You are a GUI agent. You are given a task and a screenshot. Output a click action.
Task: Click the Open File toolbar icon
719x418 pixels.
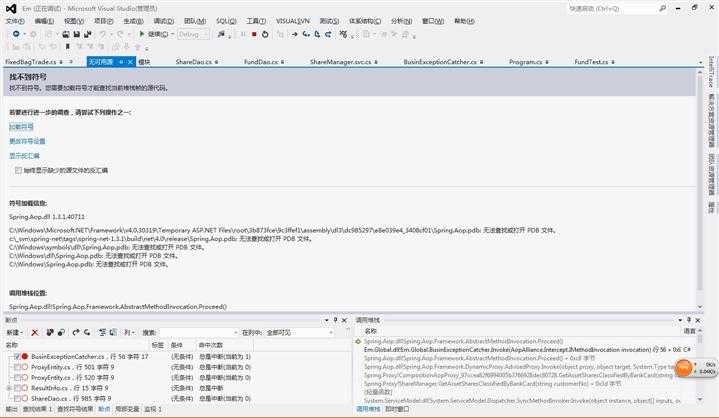[66, 34]
